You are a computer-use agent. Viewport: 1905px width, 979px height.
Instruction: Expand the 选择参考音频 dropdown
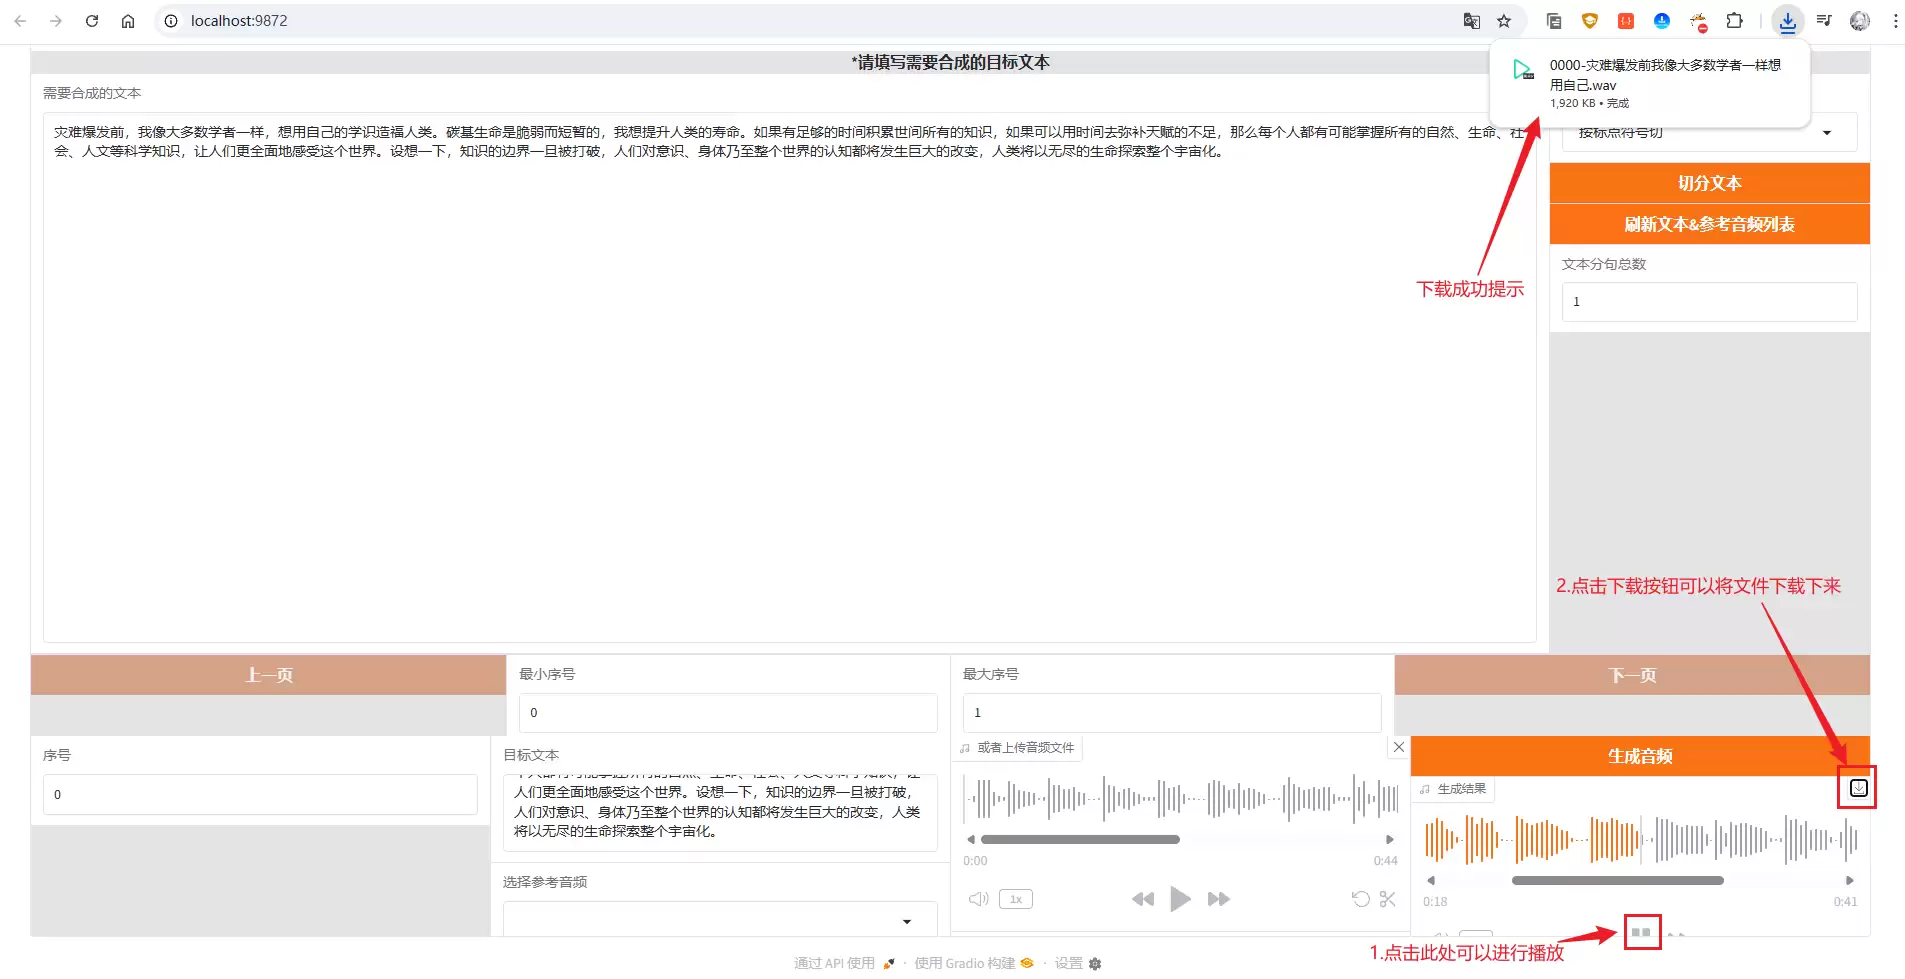(x=720, y=920)
